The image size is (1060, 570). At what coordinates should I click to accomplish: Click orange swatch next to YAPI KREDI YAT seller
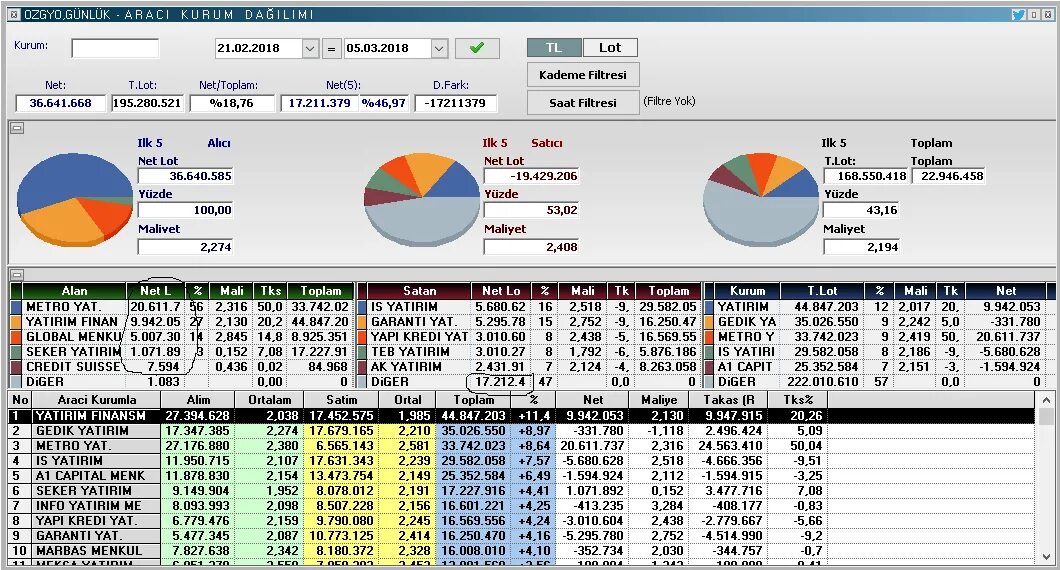point(362,337)
